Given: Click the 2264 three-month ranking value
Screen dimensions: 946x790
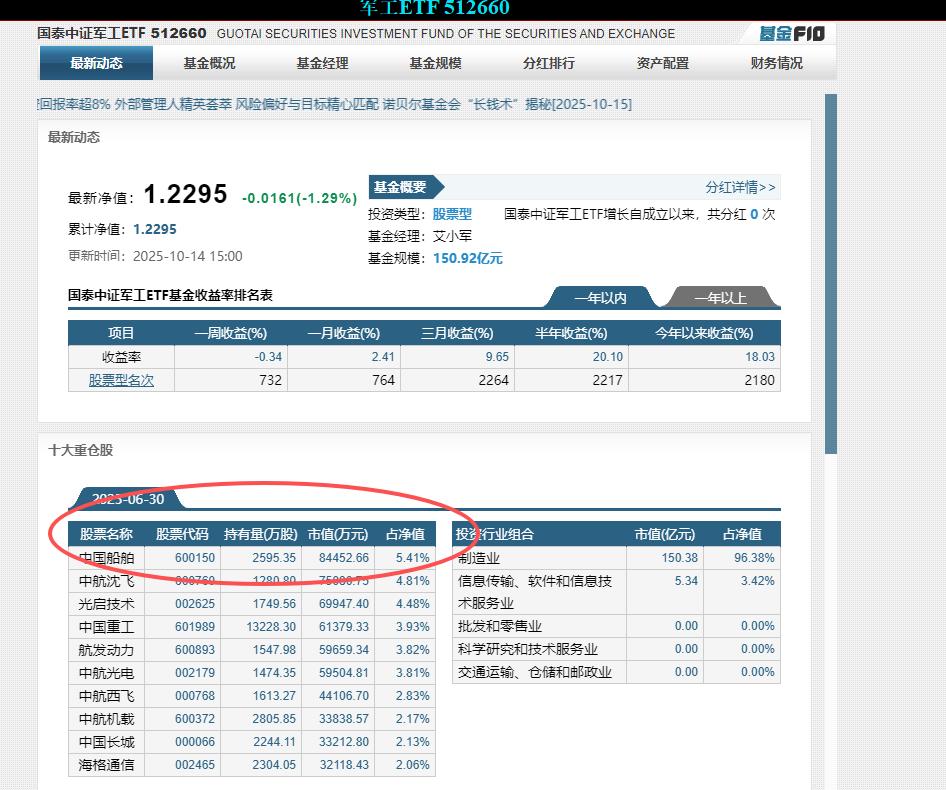Looking at the screenshot, I should point(494,380).
